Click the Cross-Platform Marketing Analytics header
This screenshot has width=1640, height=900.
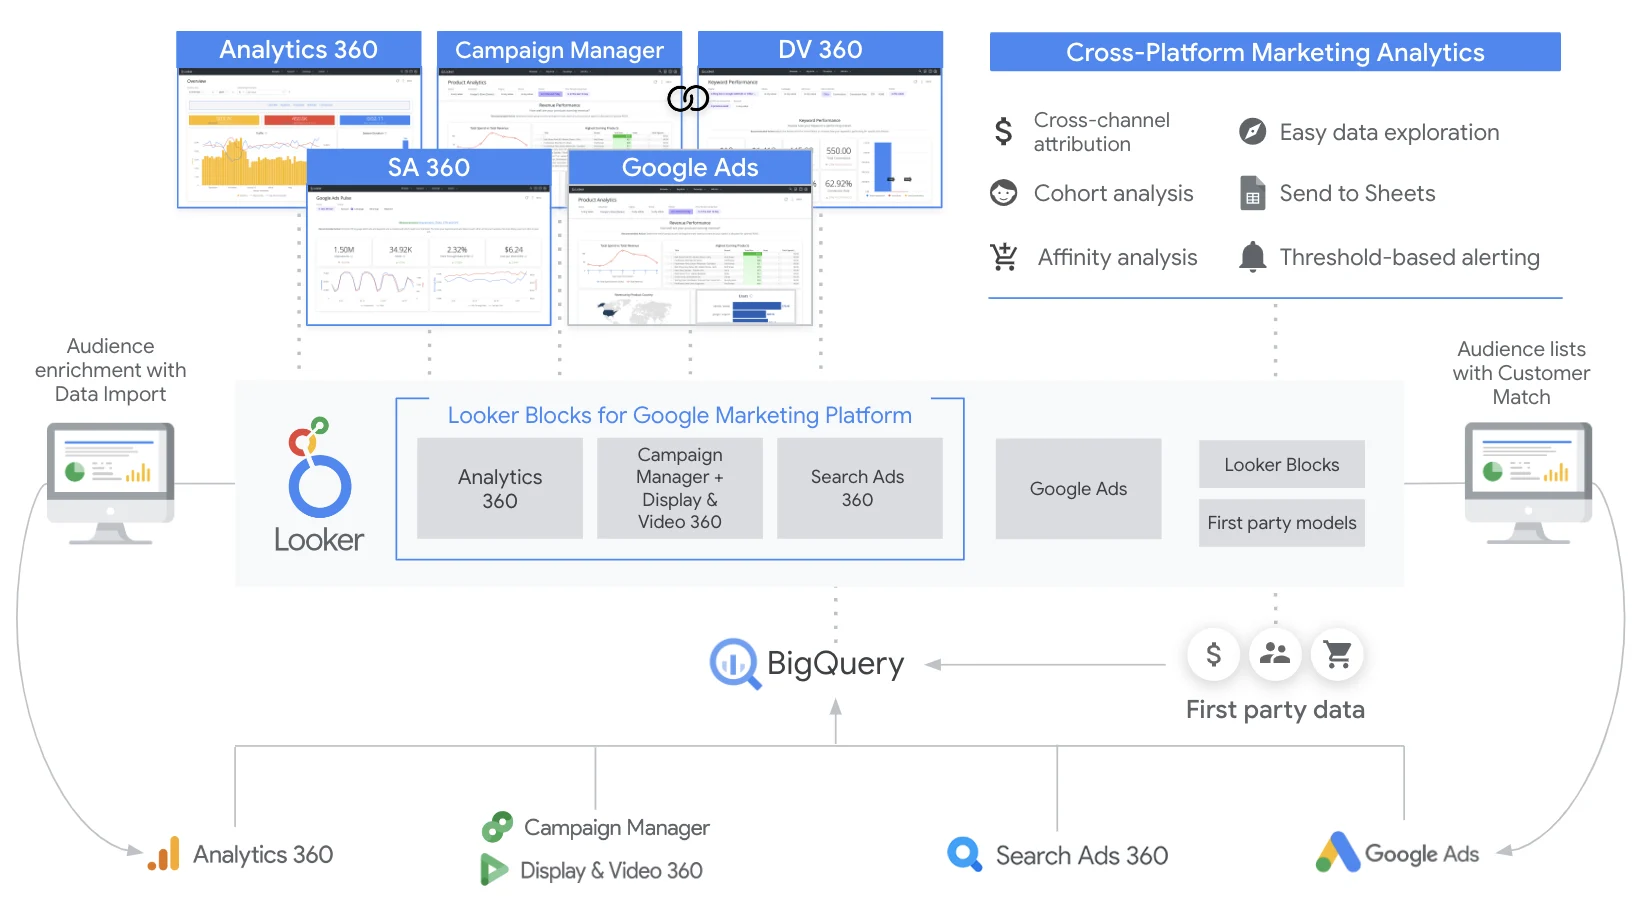click(1274, 52)
